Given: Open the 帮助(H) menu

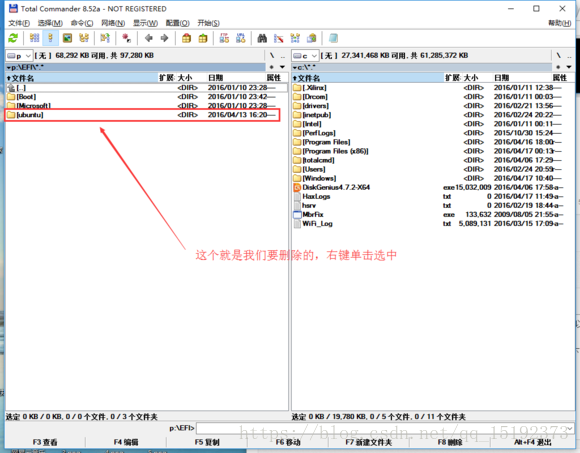Looking at the screenshot, I should point(560,23).
